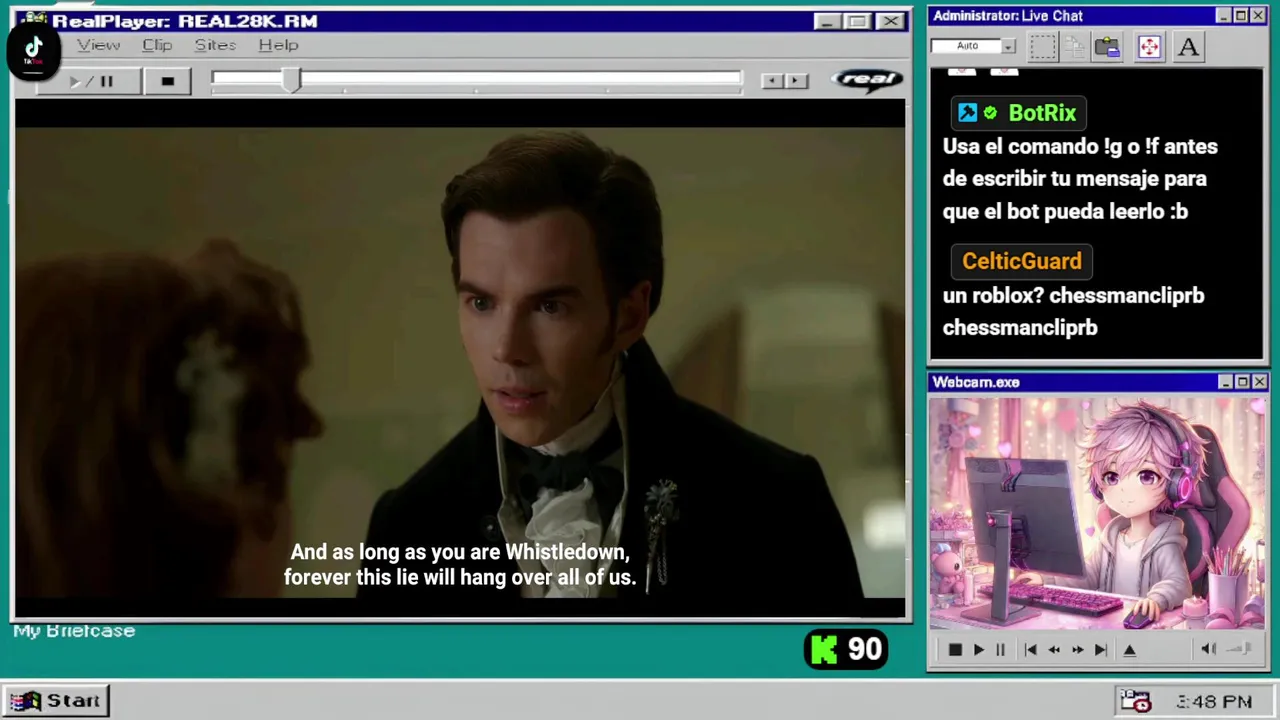Mute audio with Webcam.exe speaker icon
Screen dimensions: 1280x720
point(1208,649)
